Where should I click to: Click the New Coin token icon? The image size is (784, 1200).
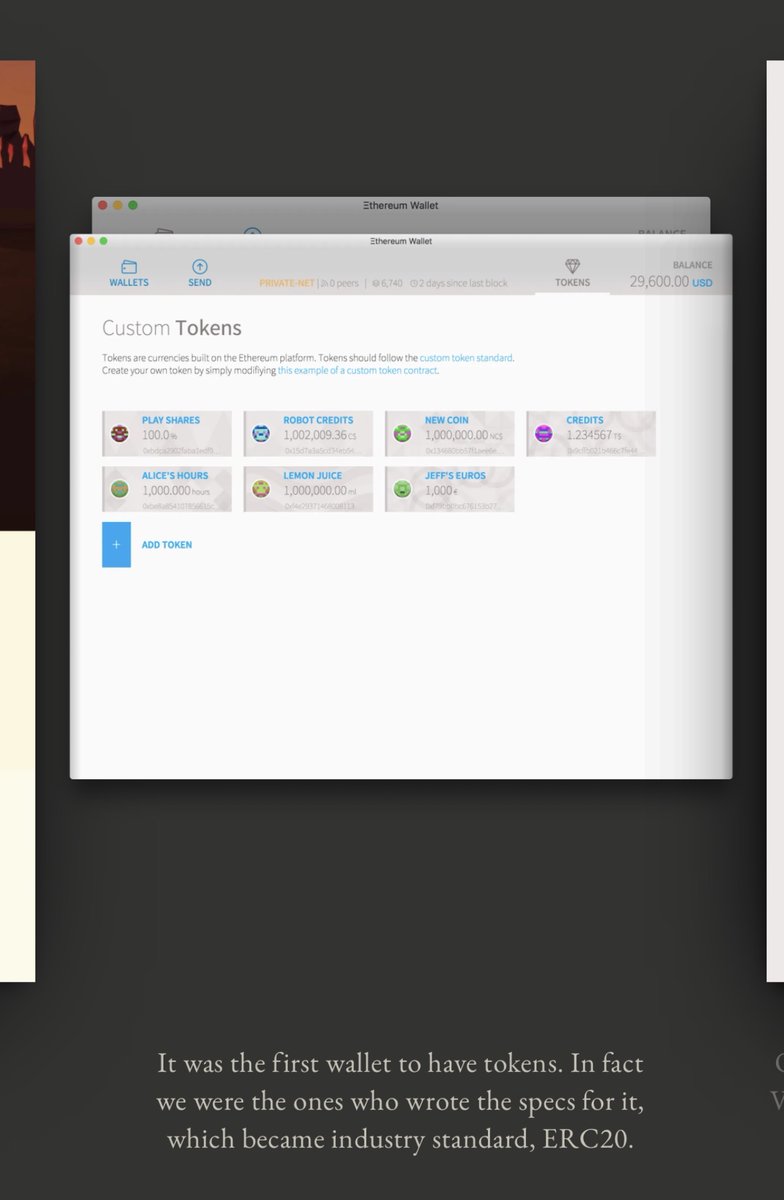(x=402, y=434)
